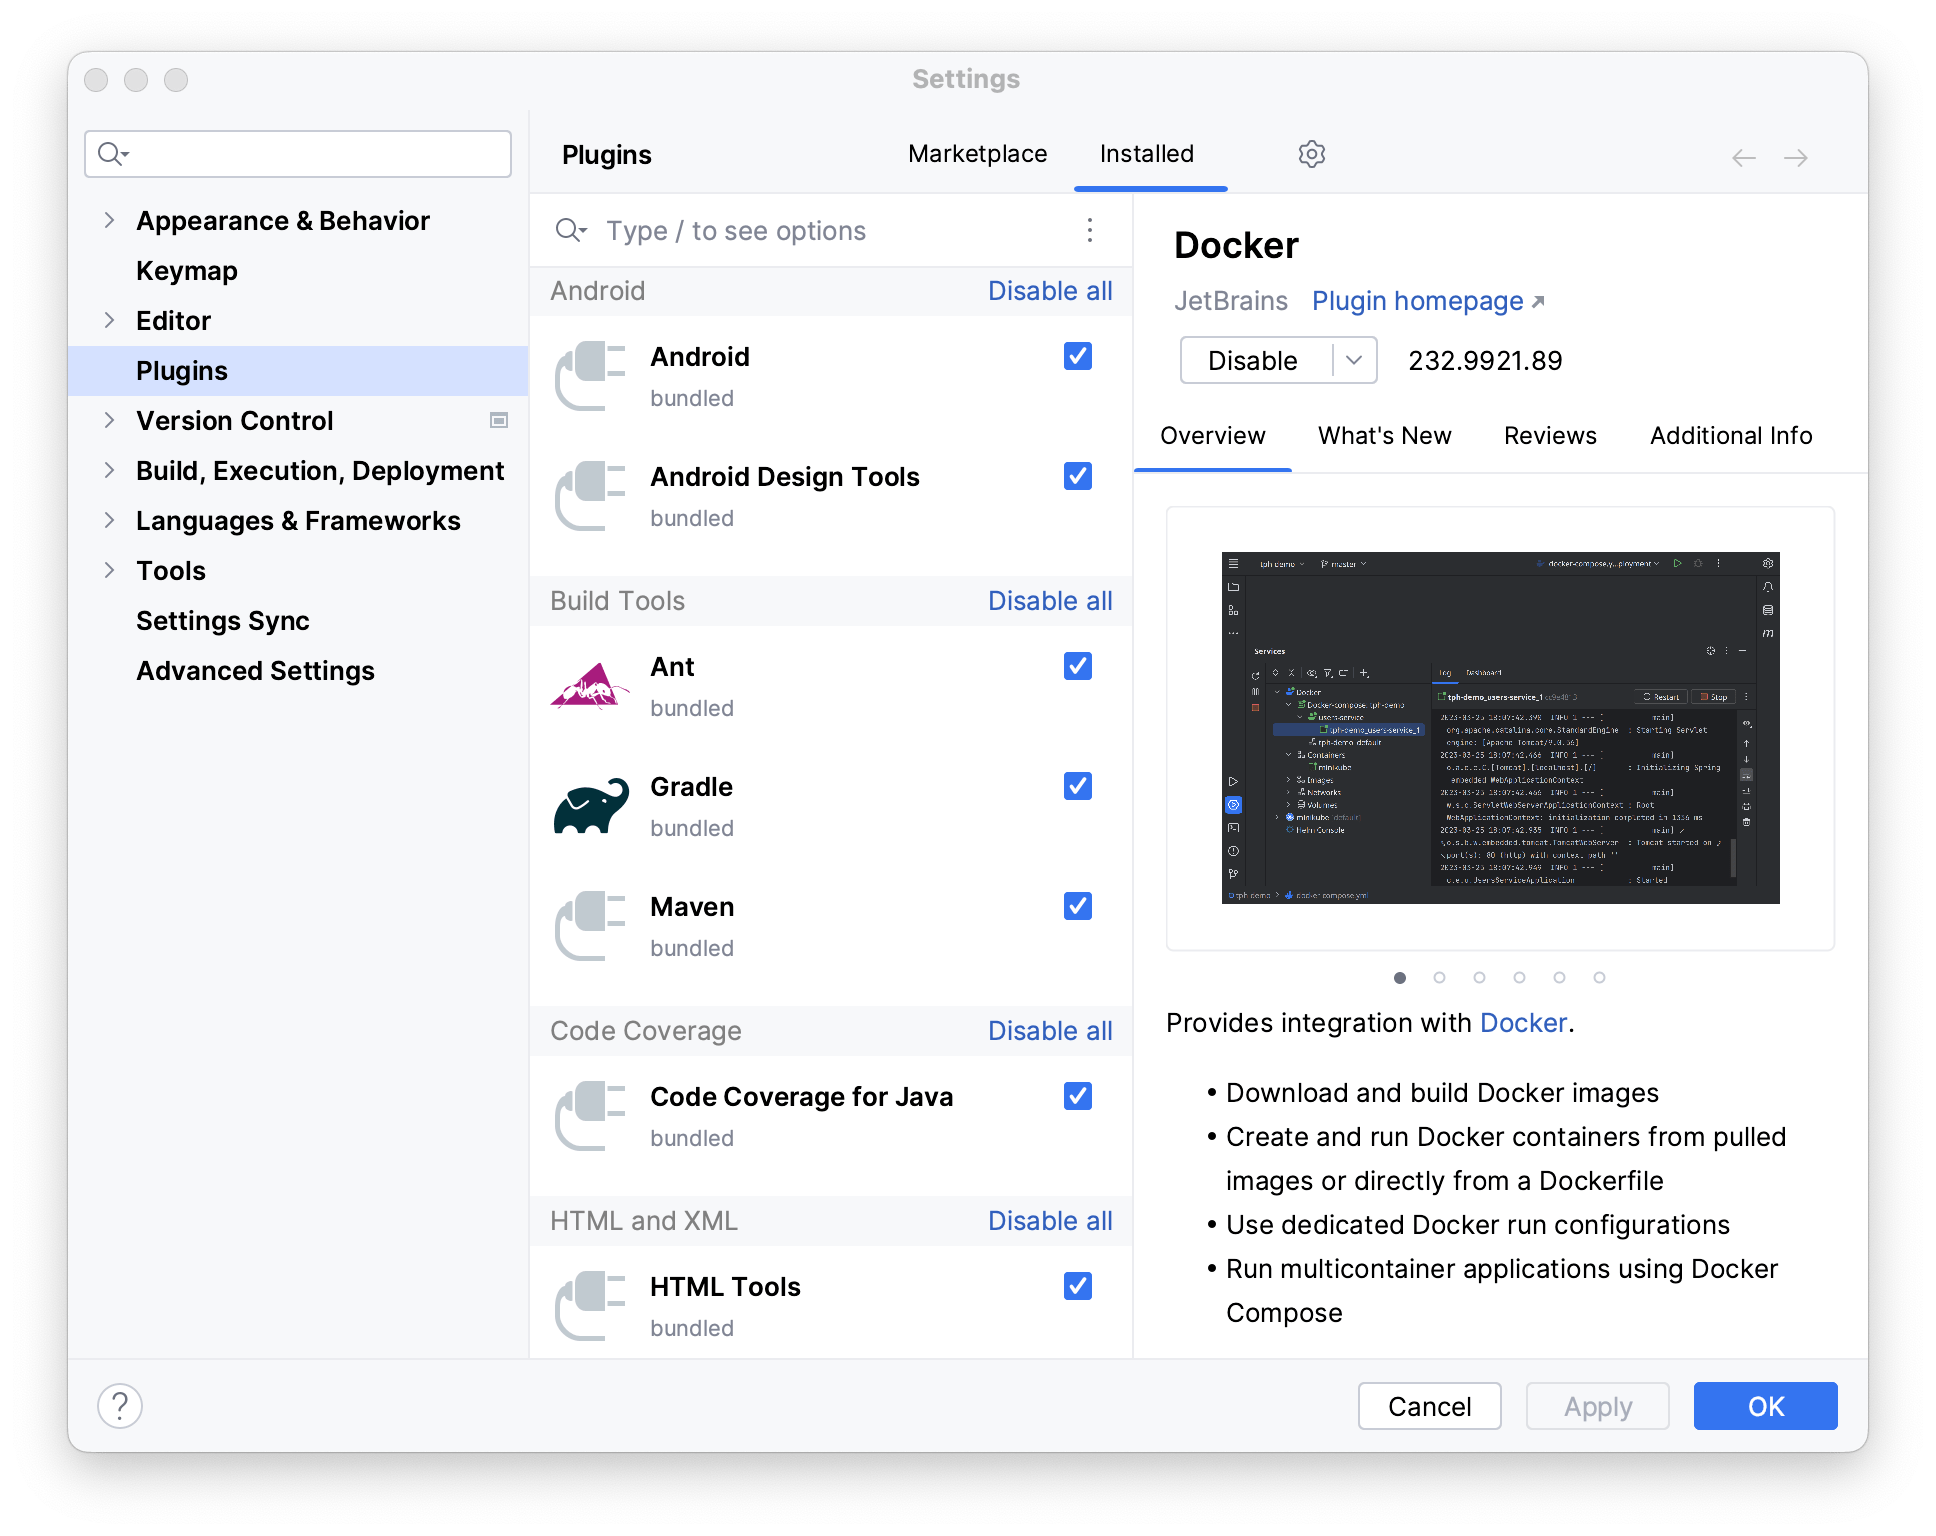Click the Android Design Tools plugin icon
This screenshot has height=1536, width=1936.
tap(590, 496)
